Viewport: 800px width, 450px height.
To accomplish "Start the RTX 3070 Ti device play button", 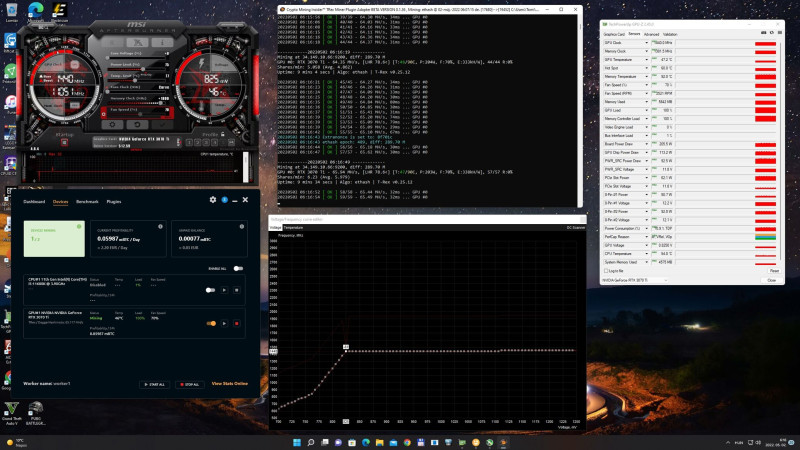I will [x=224, y=323].
